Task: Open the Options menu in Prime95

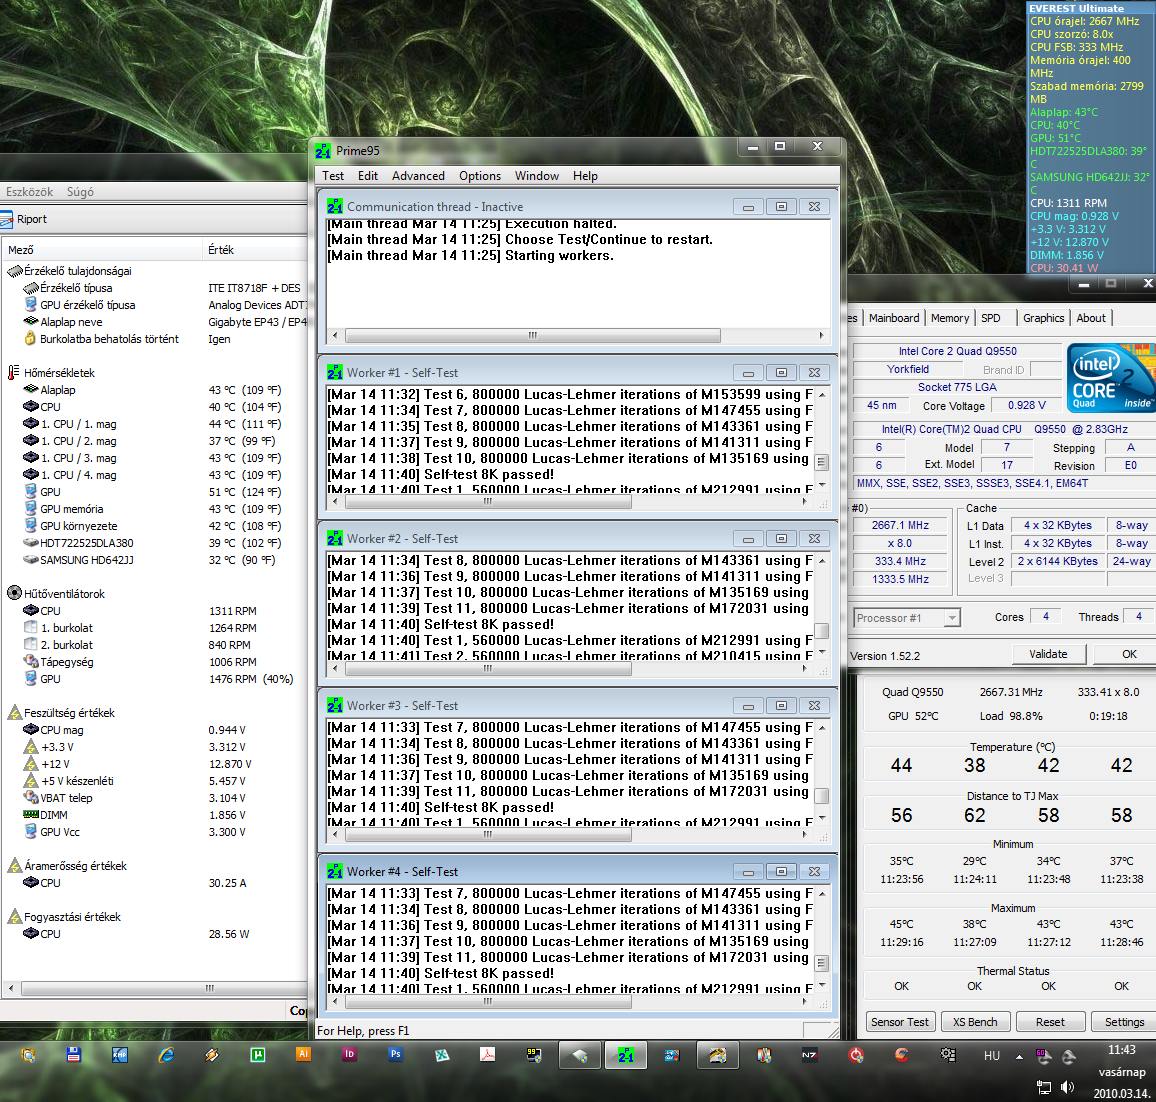Action: (x=480, y=175)
